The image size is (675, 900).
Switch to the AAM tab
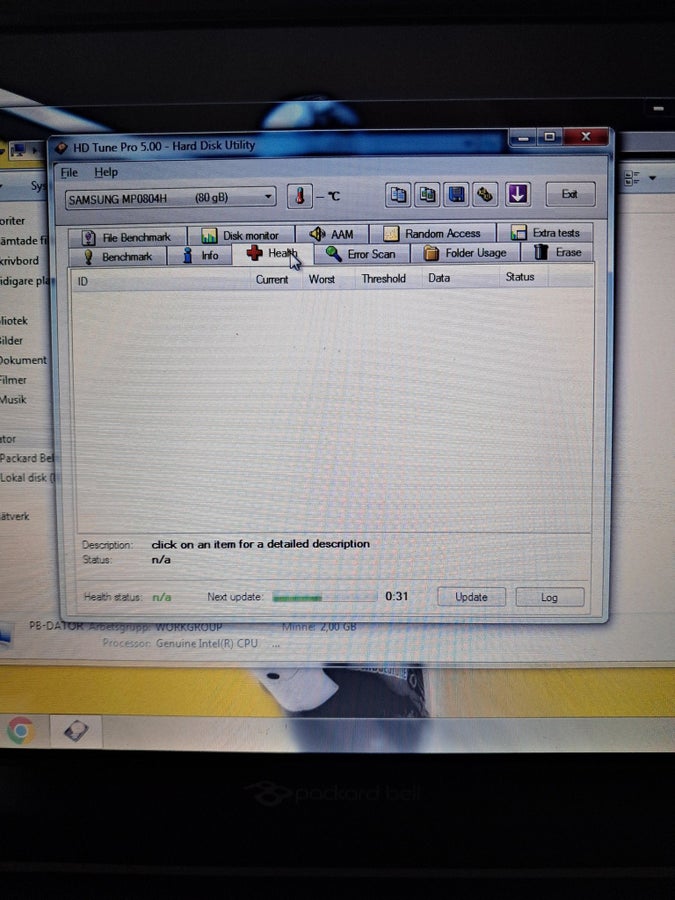click(332, 234)
